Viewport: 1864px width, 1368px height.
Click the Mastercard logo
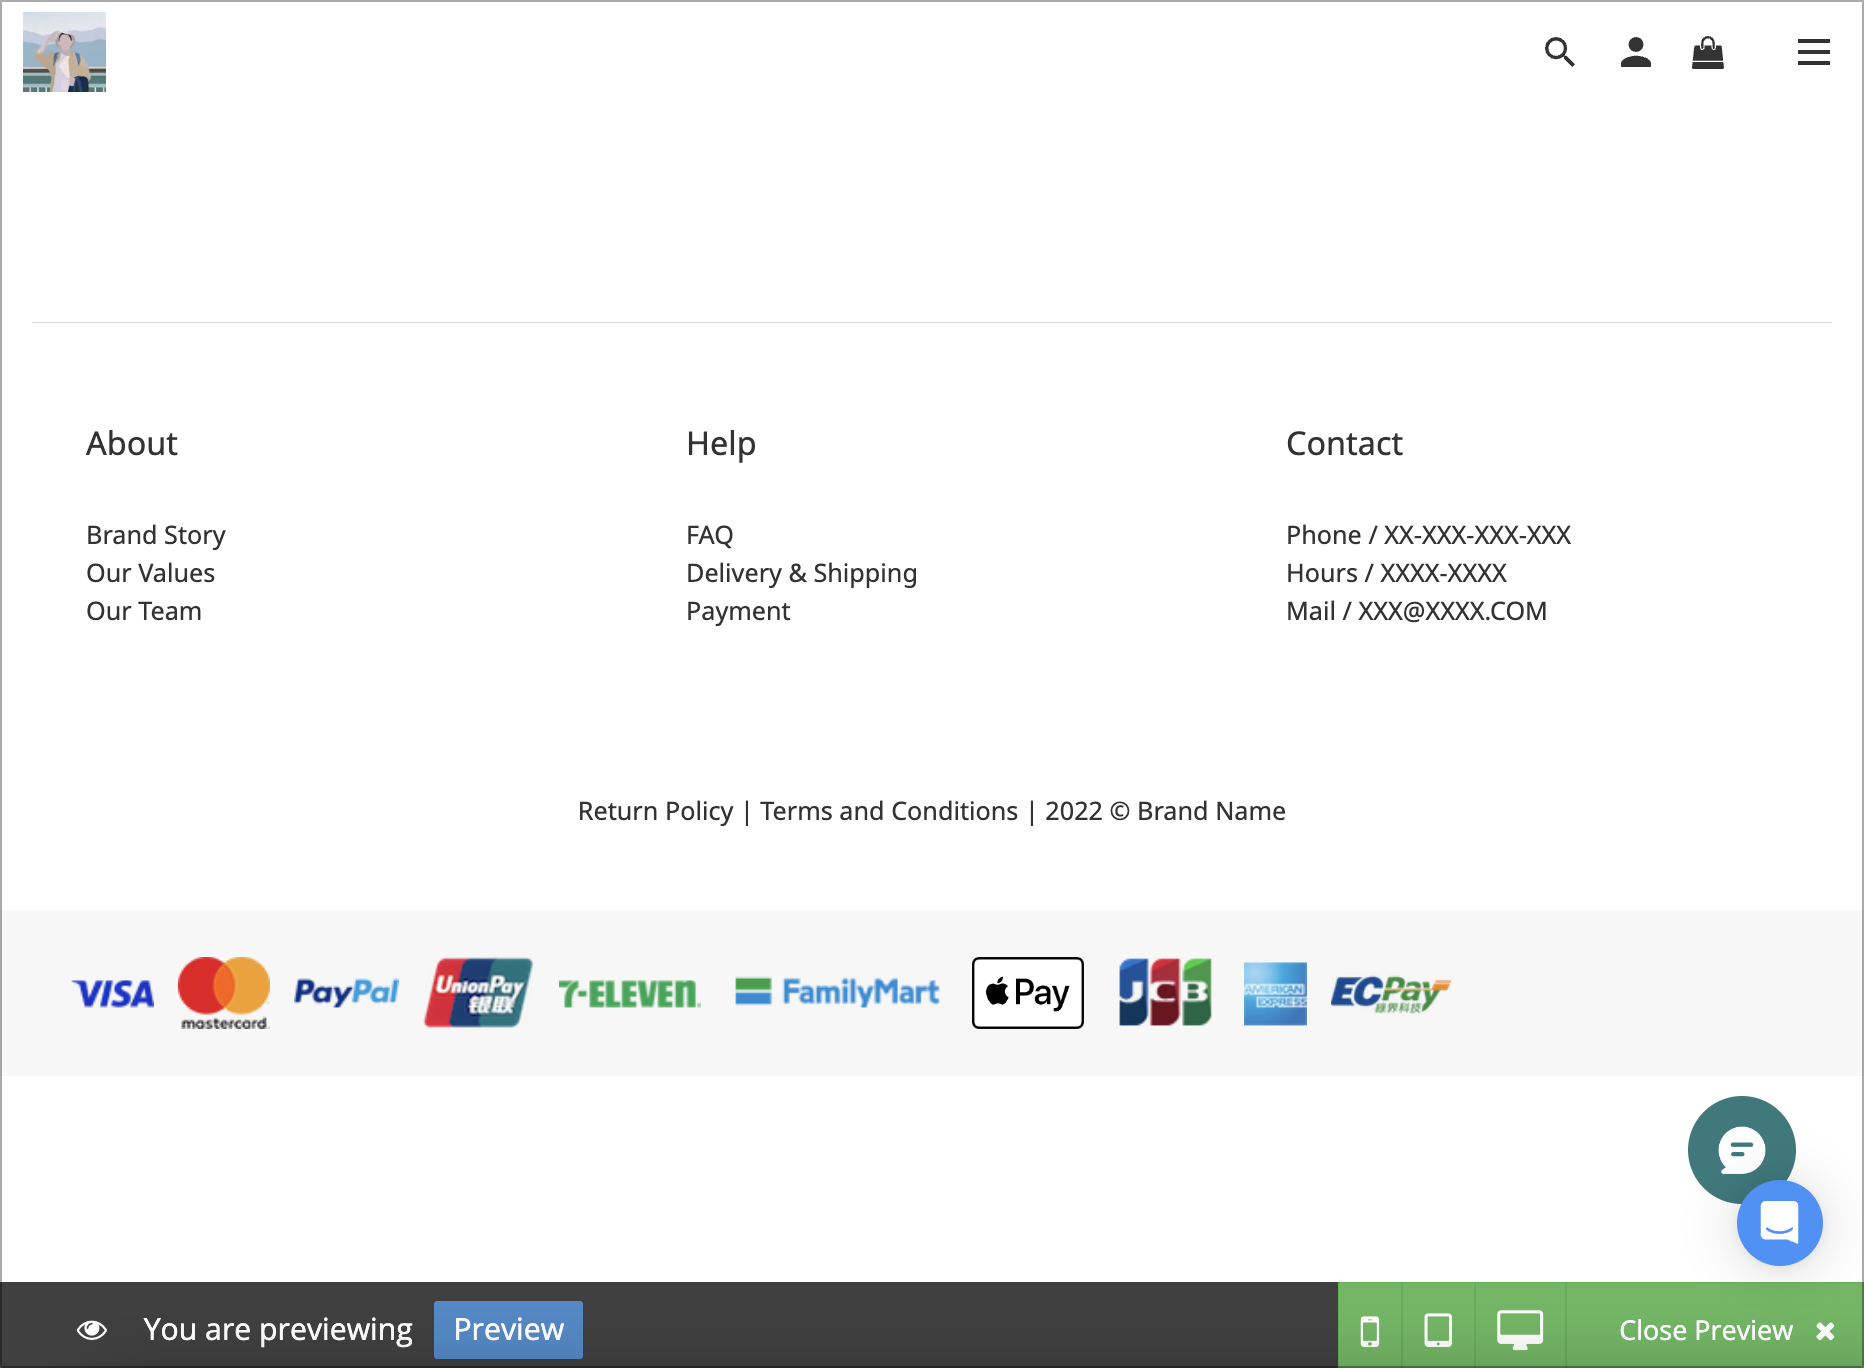[224, 993]
